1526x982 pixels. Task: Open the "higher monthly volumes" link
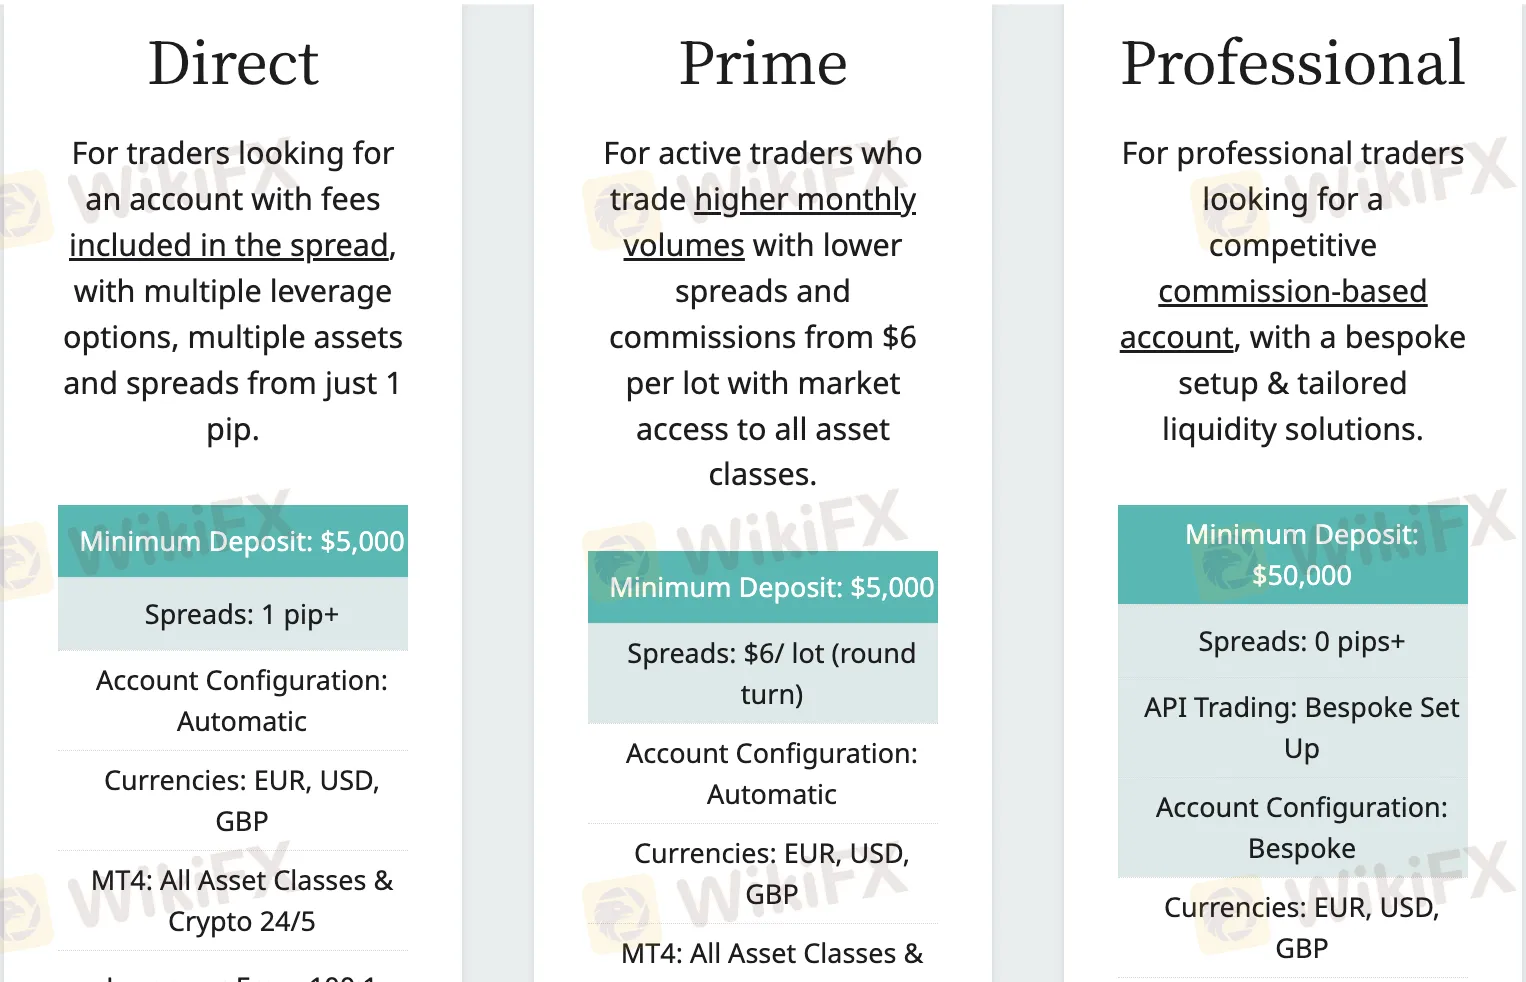804,200
